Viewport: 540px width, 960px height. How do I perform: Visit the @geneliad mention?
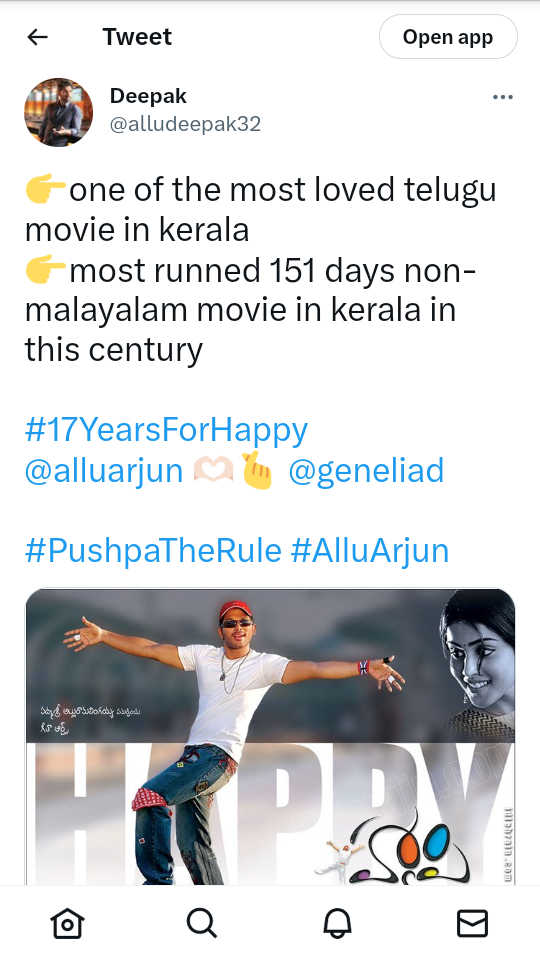pyautogui.click(x=366, y=470)
